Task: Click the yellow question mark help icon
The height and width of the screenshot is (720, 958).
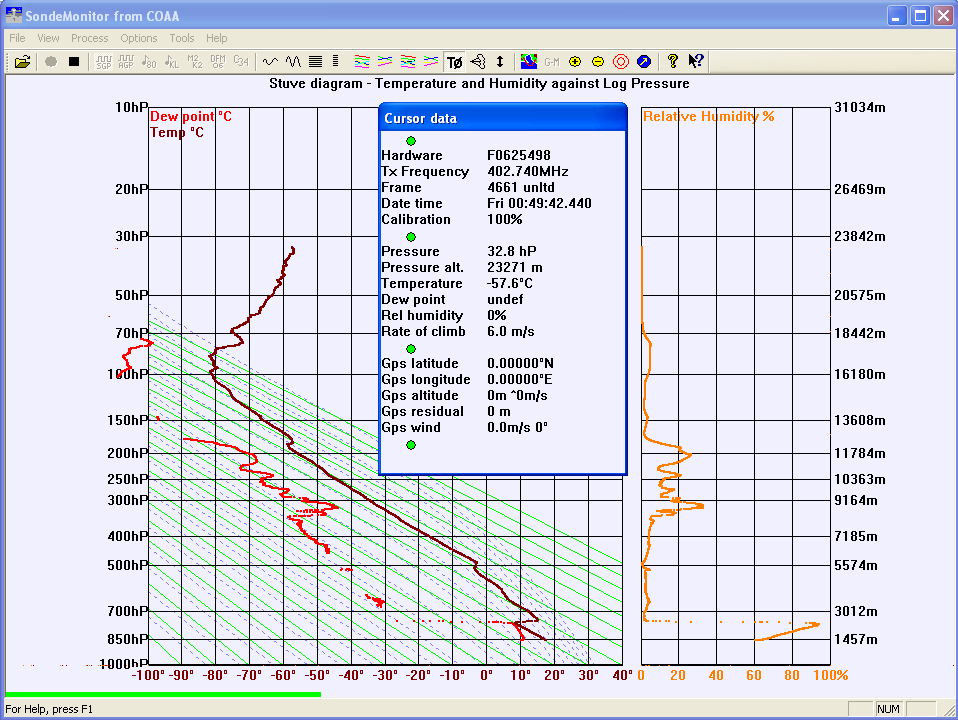Action: point(673,61)
